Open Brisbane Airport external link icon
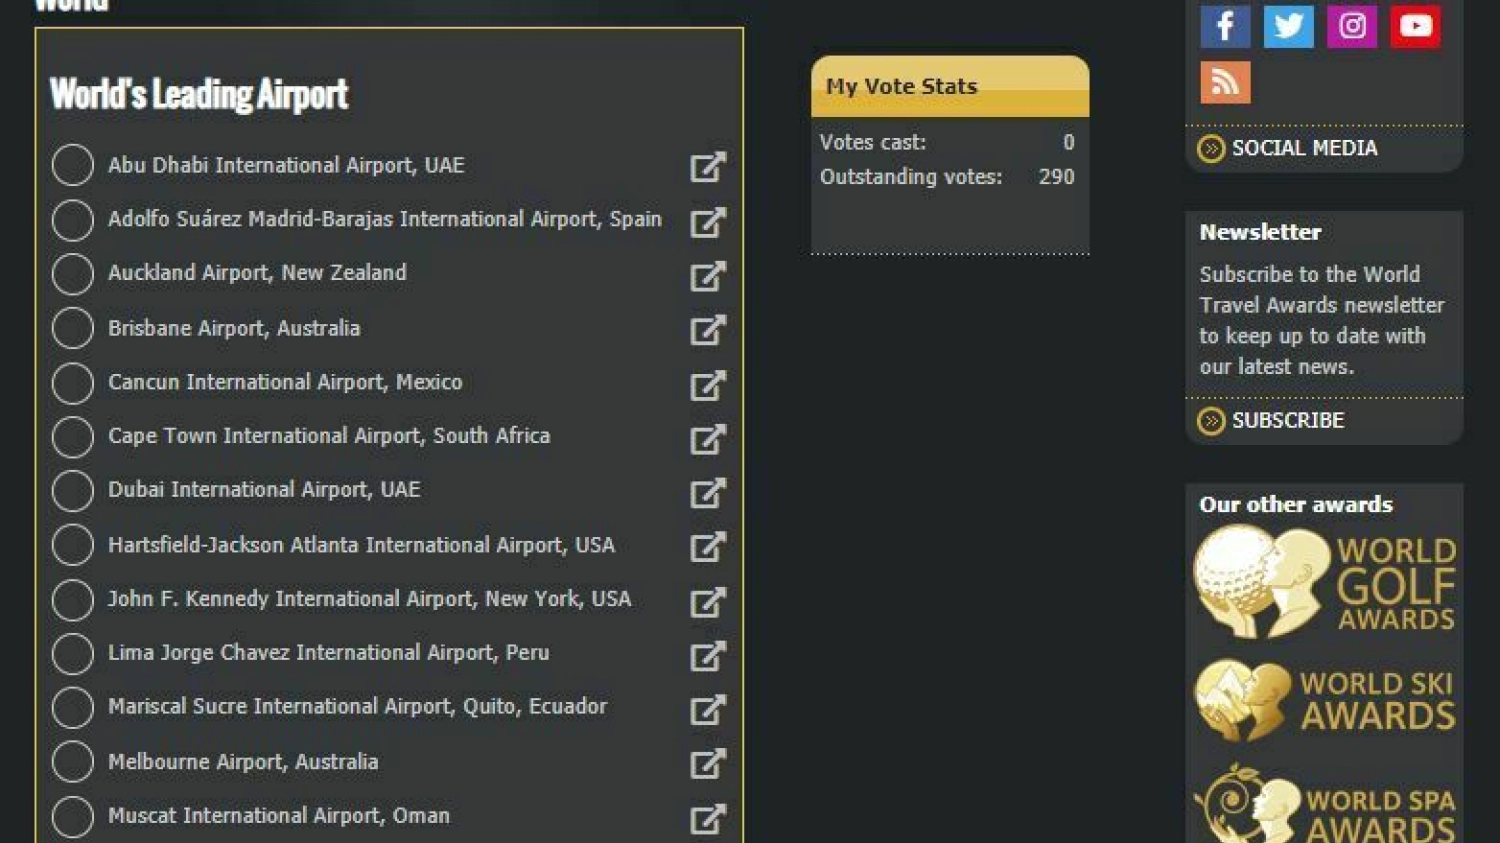 tap(708, 330)
